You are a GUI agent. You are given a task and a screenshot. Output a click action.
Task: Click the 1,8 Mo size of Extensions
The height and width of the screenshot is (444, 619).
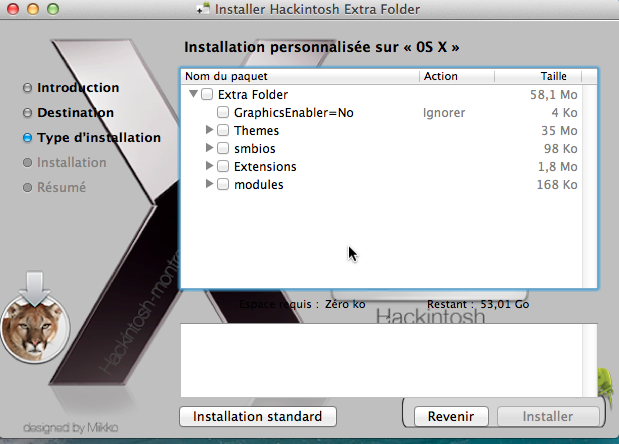[557, 167]
